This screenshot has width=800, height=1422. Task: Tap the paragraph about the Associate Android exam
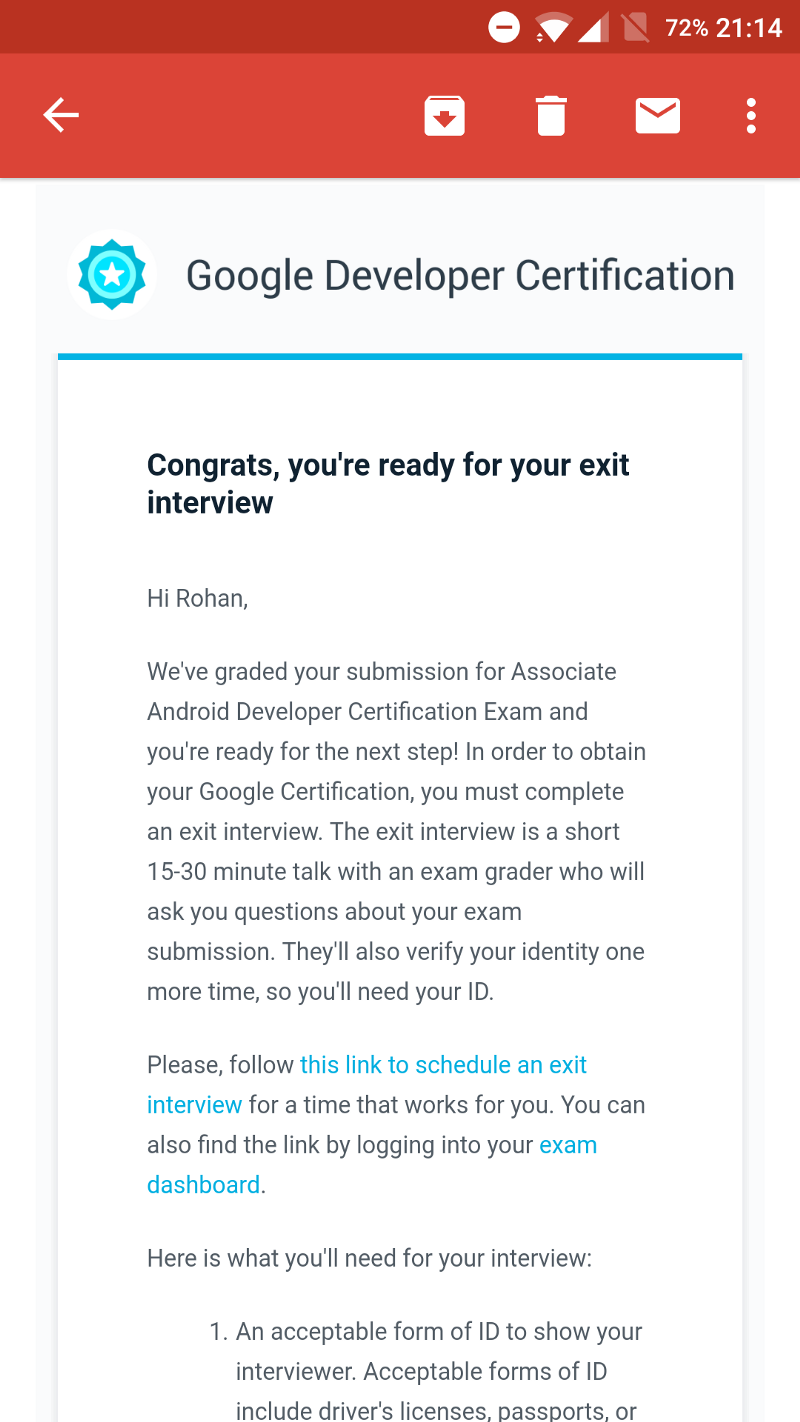(x=396, y=831)
